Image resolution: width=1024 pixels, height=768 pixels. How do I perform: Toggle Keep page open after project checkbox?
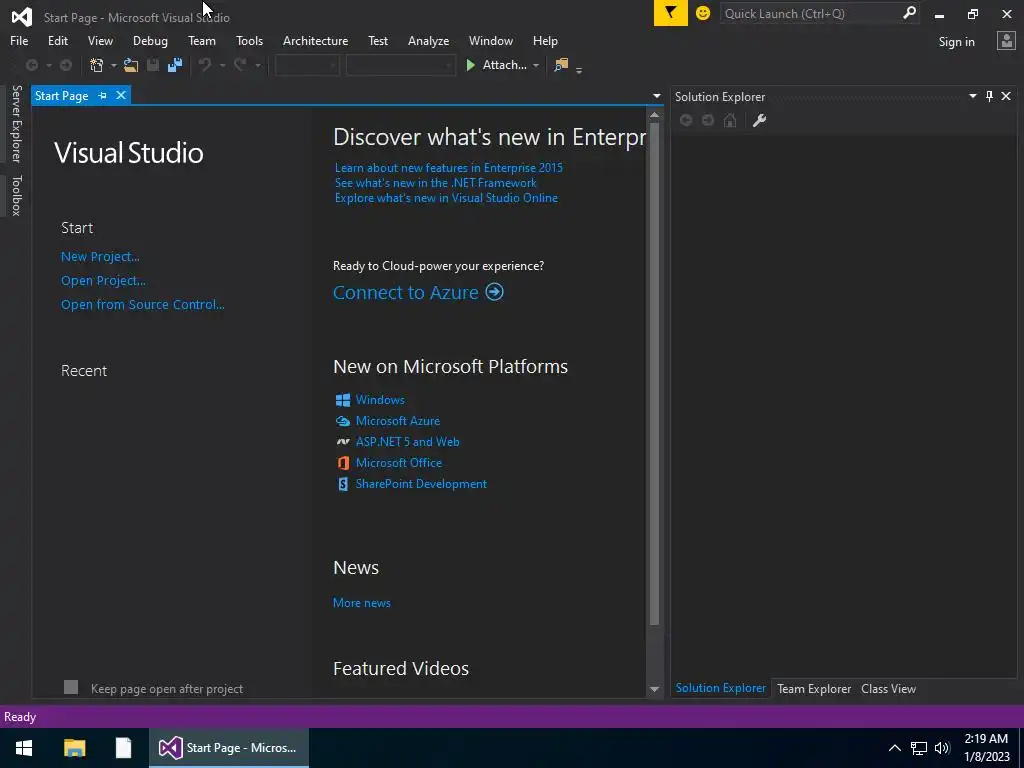click(x=71, y=687)
